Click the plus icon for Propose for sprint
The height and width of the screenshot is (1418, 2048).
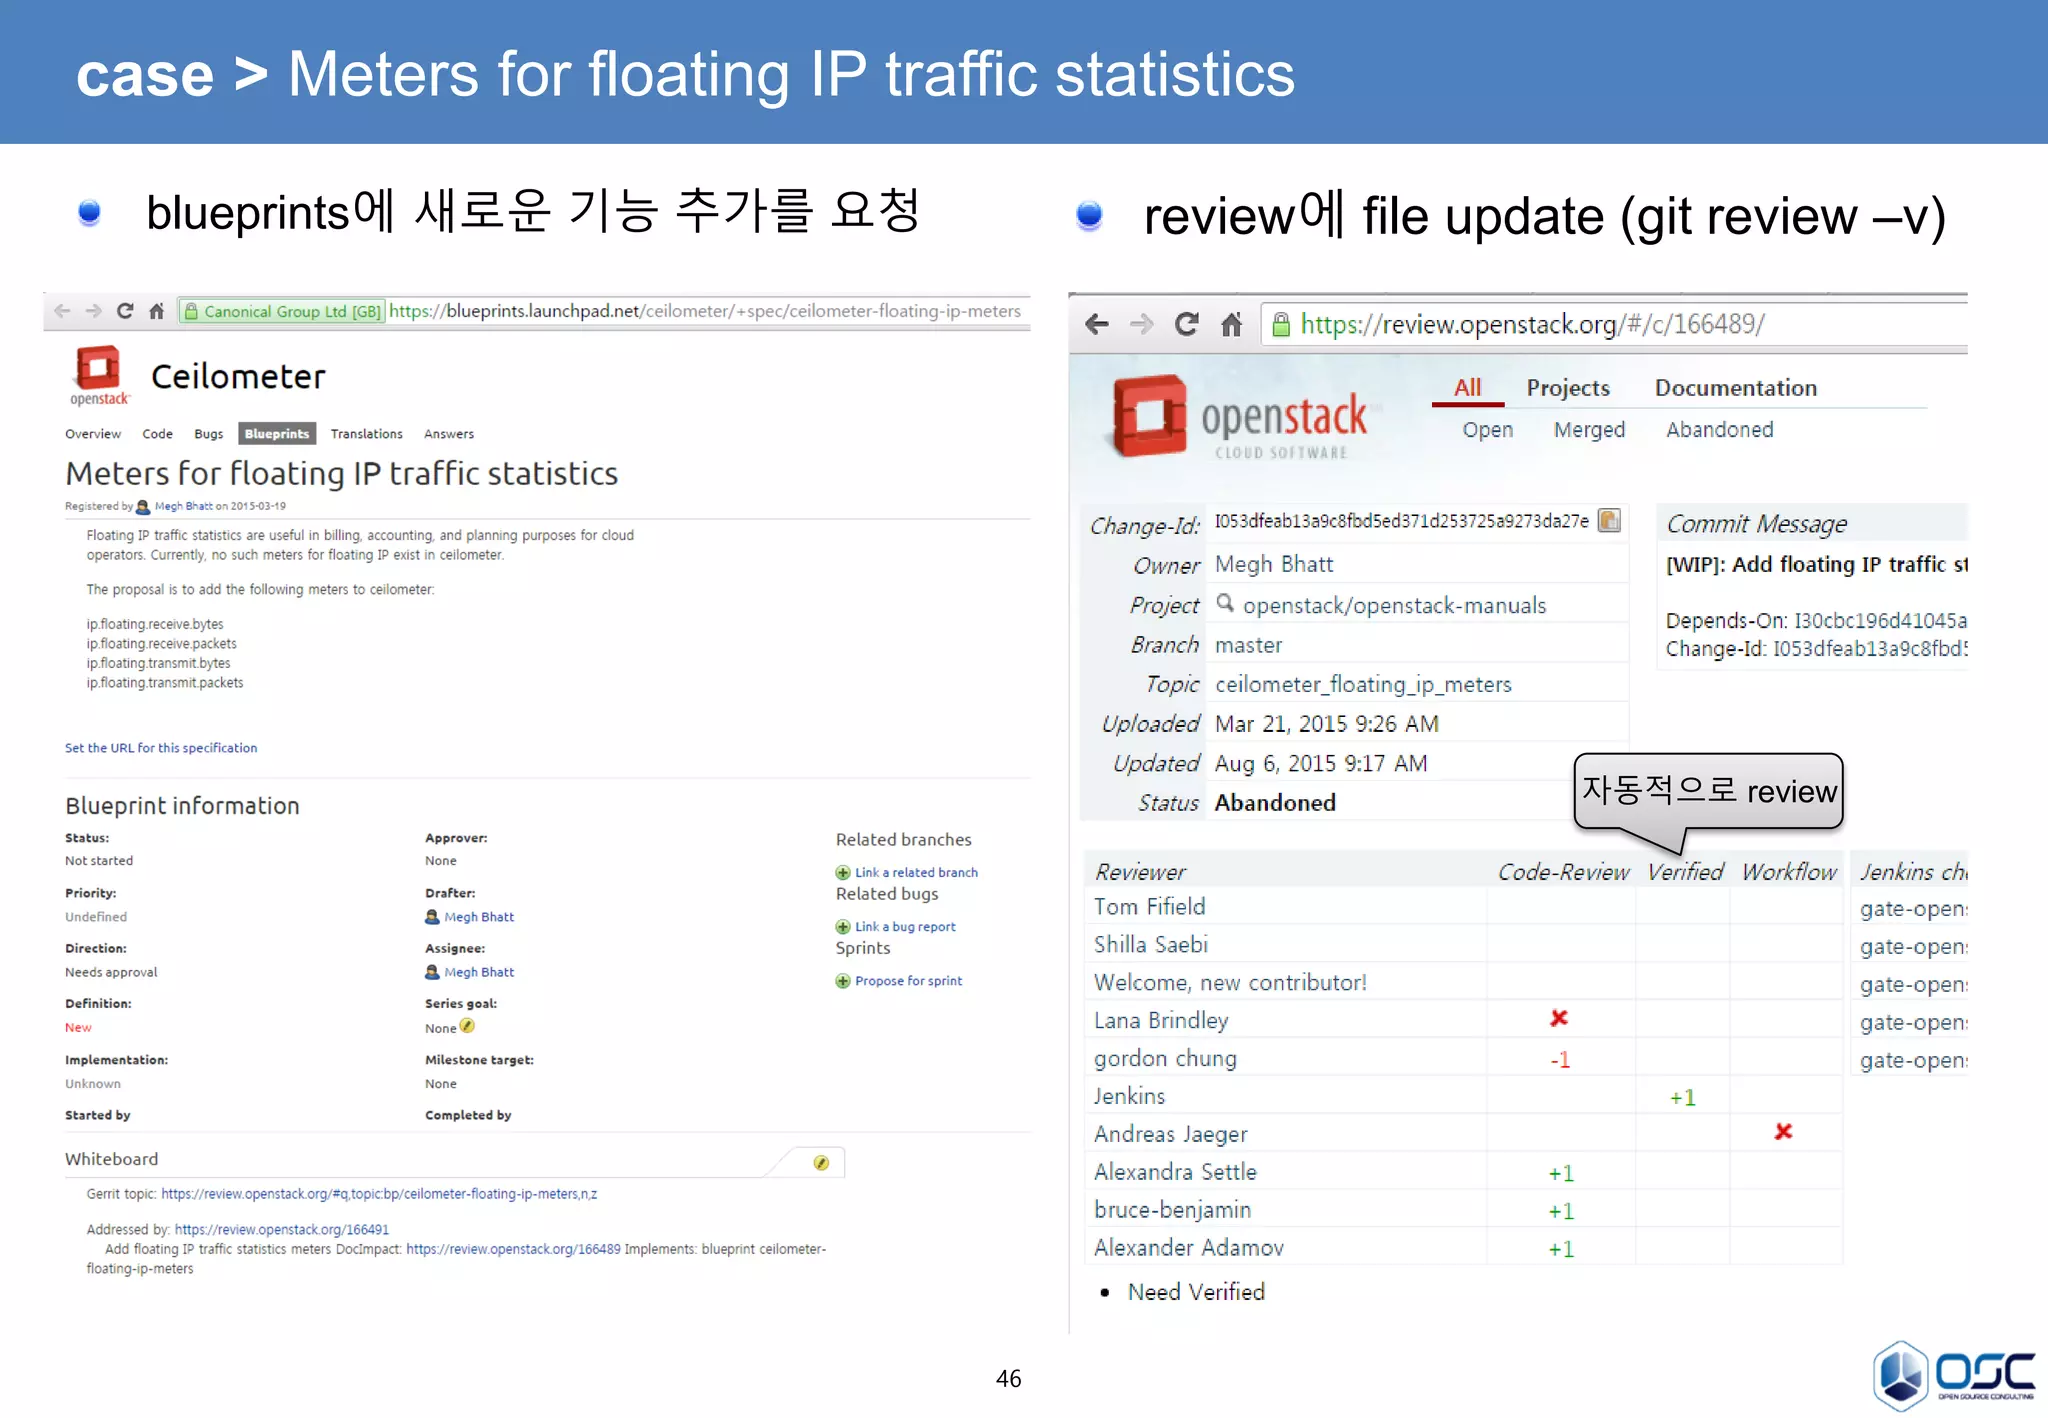[843, 981]
